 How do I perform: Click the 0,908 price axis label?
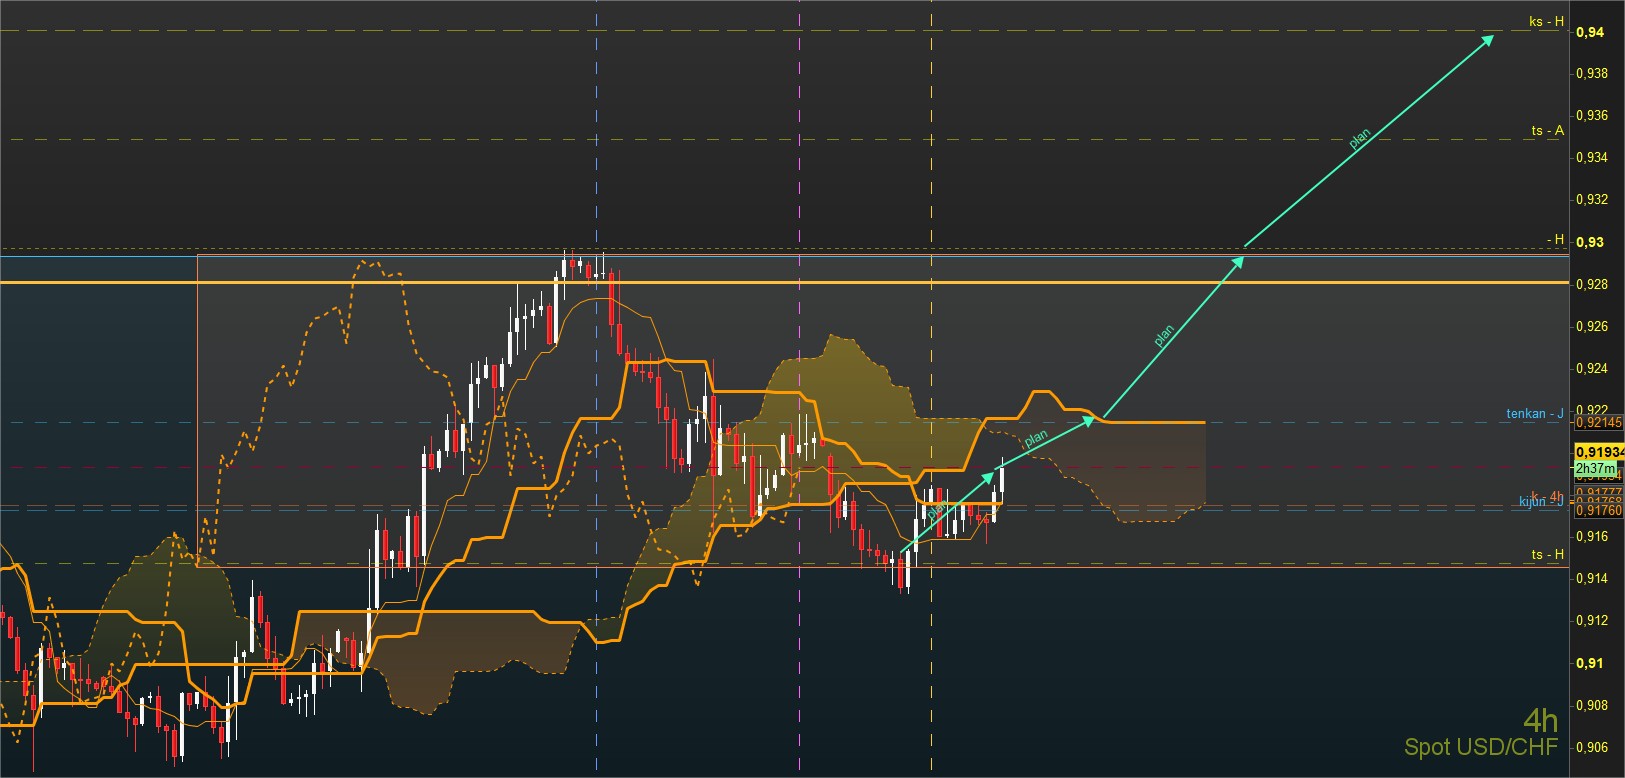1592,705
